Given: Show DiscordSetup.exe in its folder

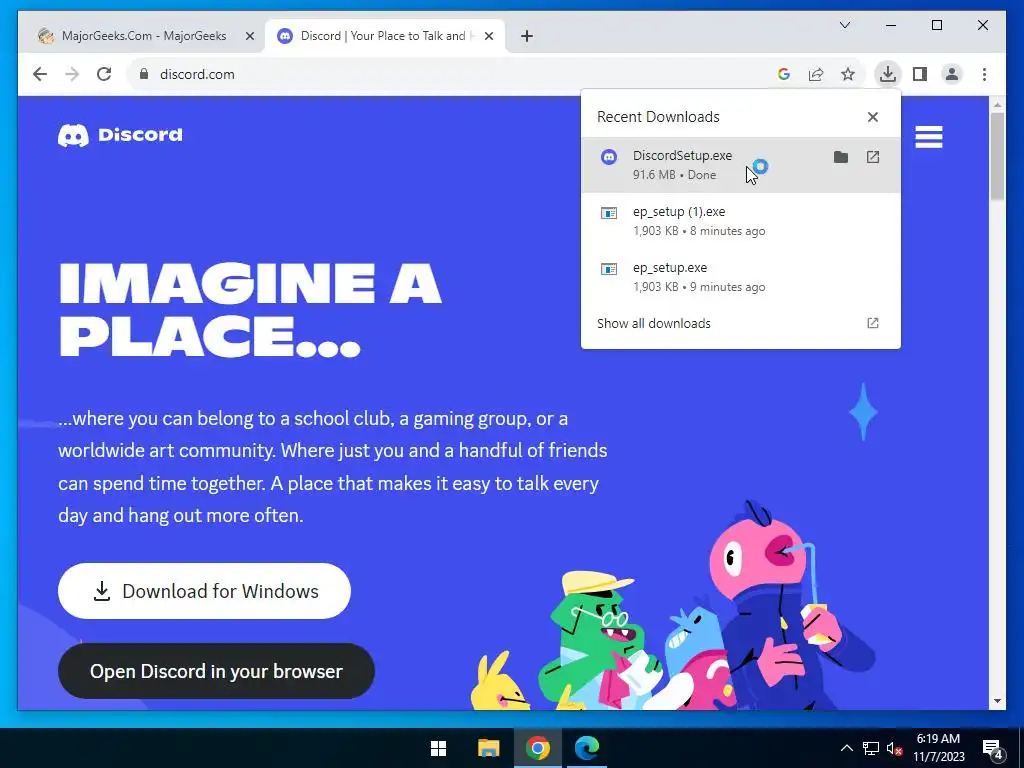Looking at the screenshot, I should (x=841, y=157).
